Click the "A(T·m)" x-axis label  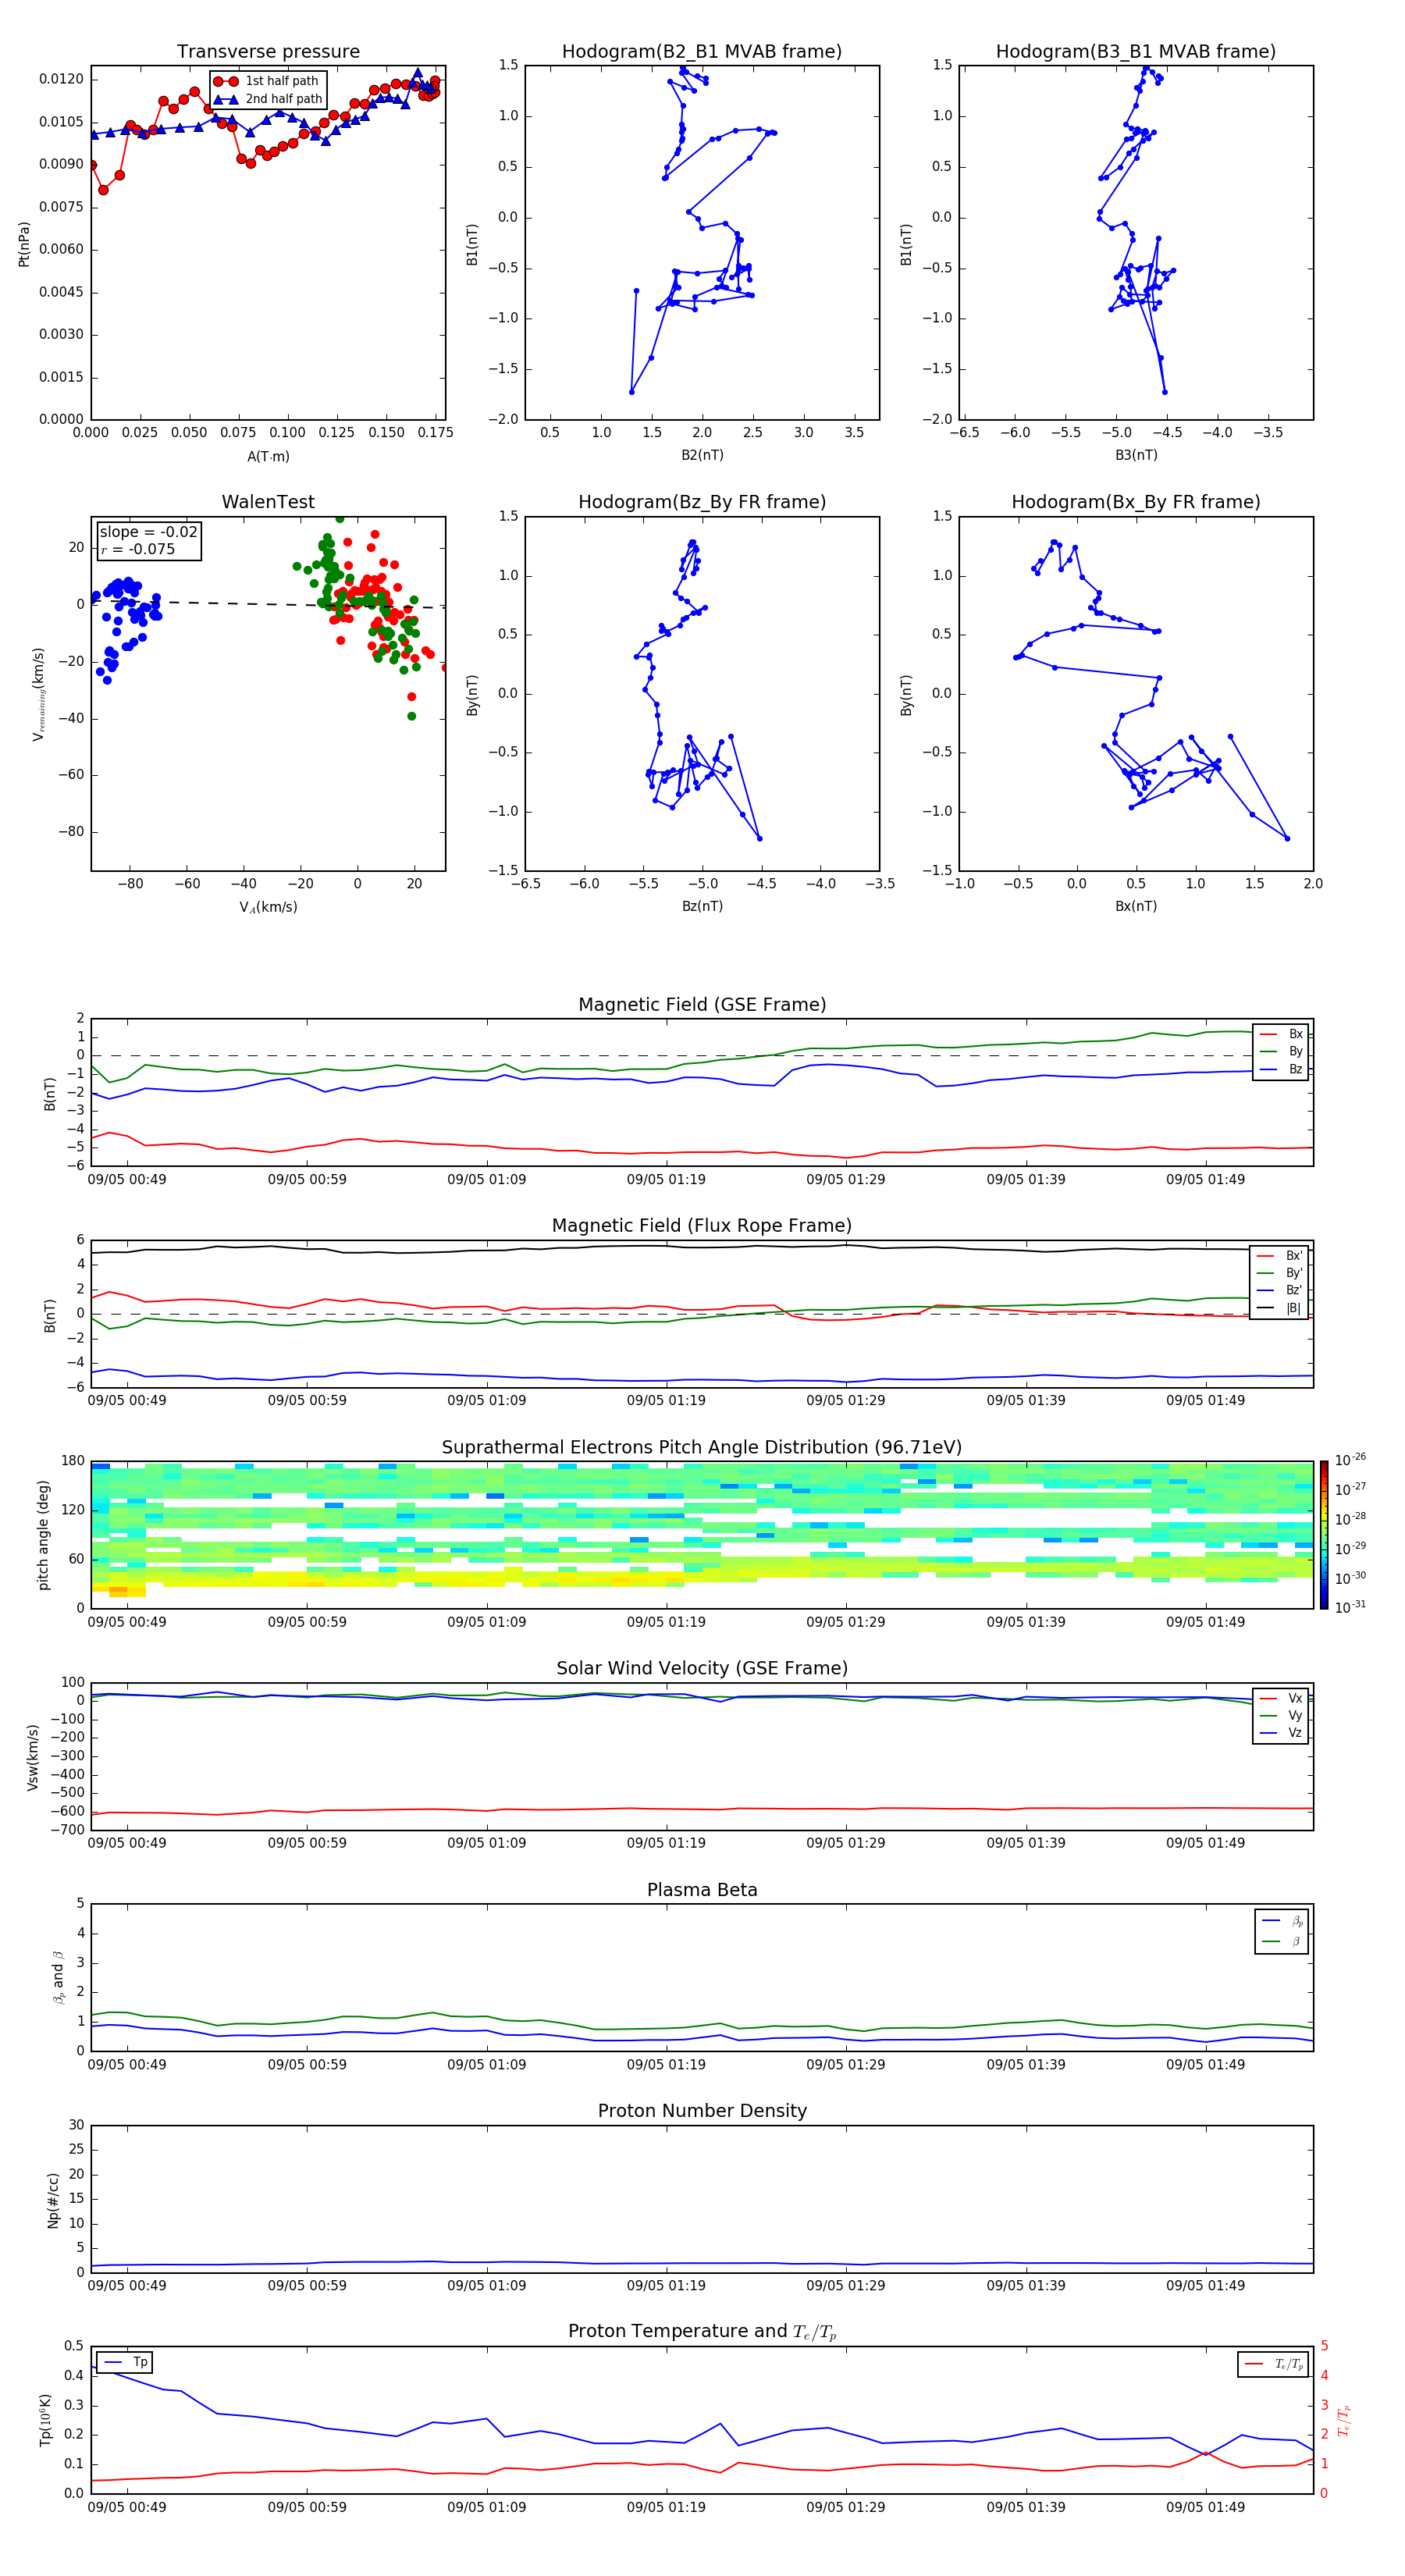point(268,456)
